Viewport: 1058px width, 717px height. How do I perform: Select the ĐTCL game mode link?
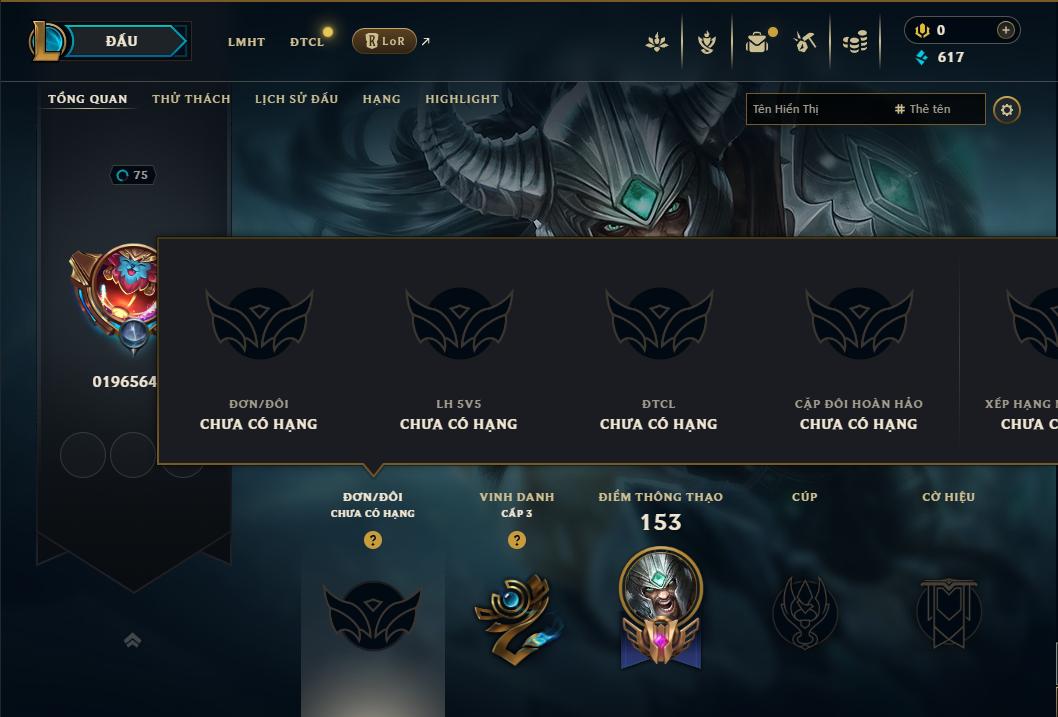point(307,42)
